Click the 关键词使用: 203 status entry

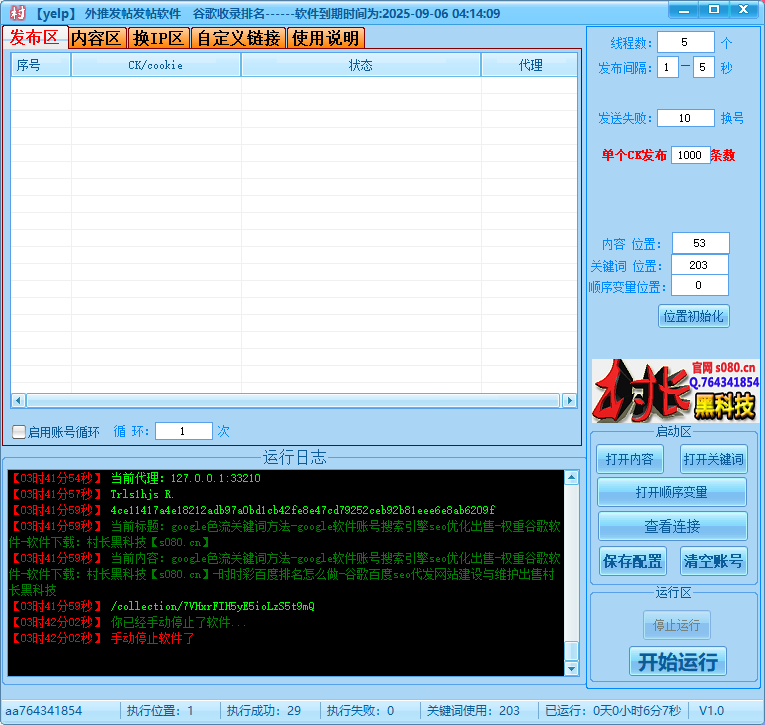coord(473,711)
